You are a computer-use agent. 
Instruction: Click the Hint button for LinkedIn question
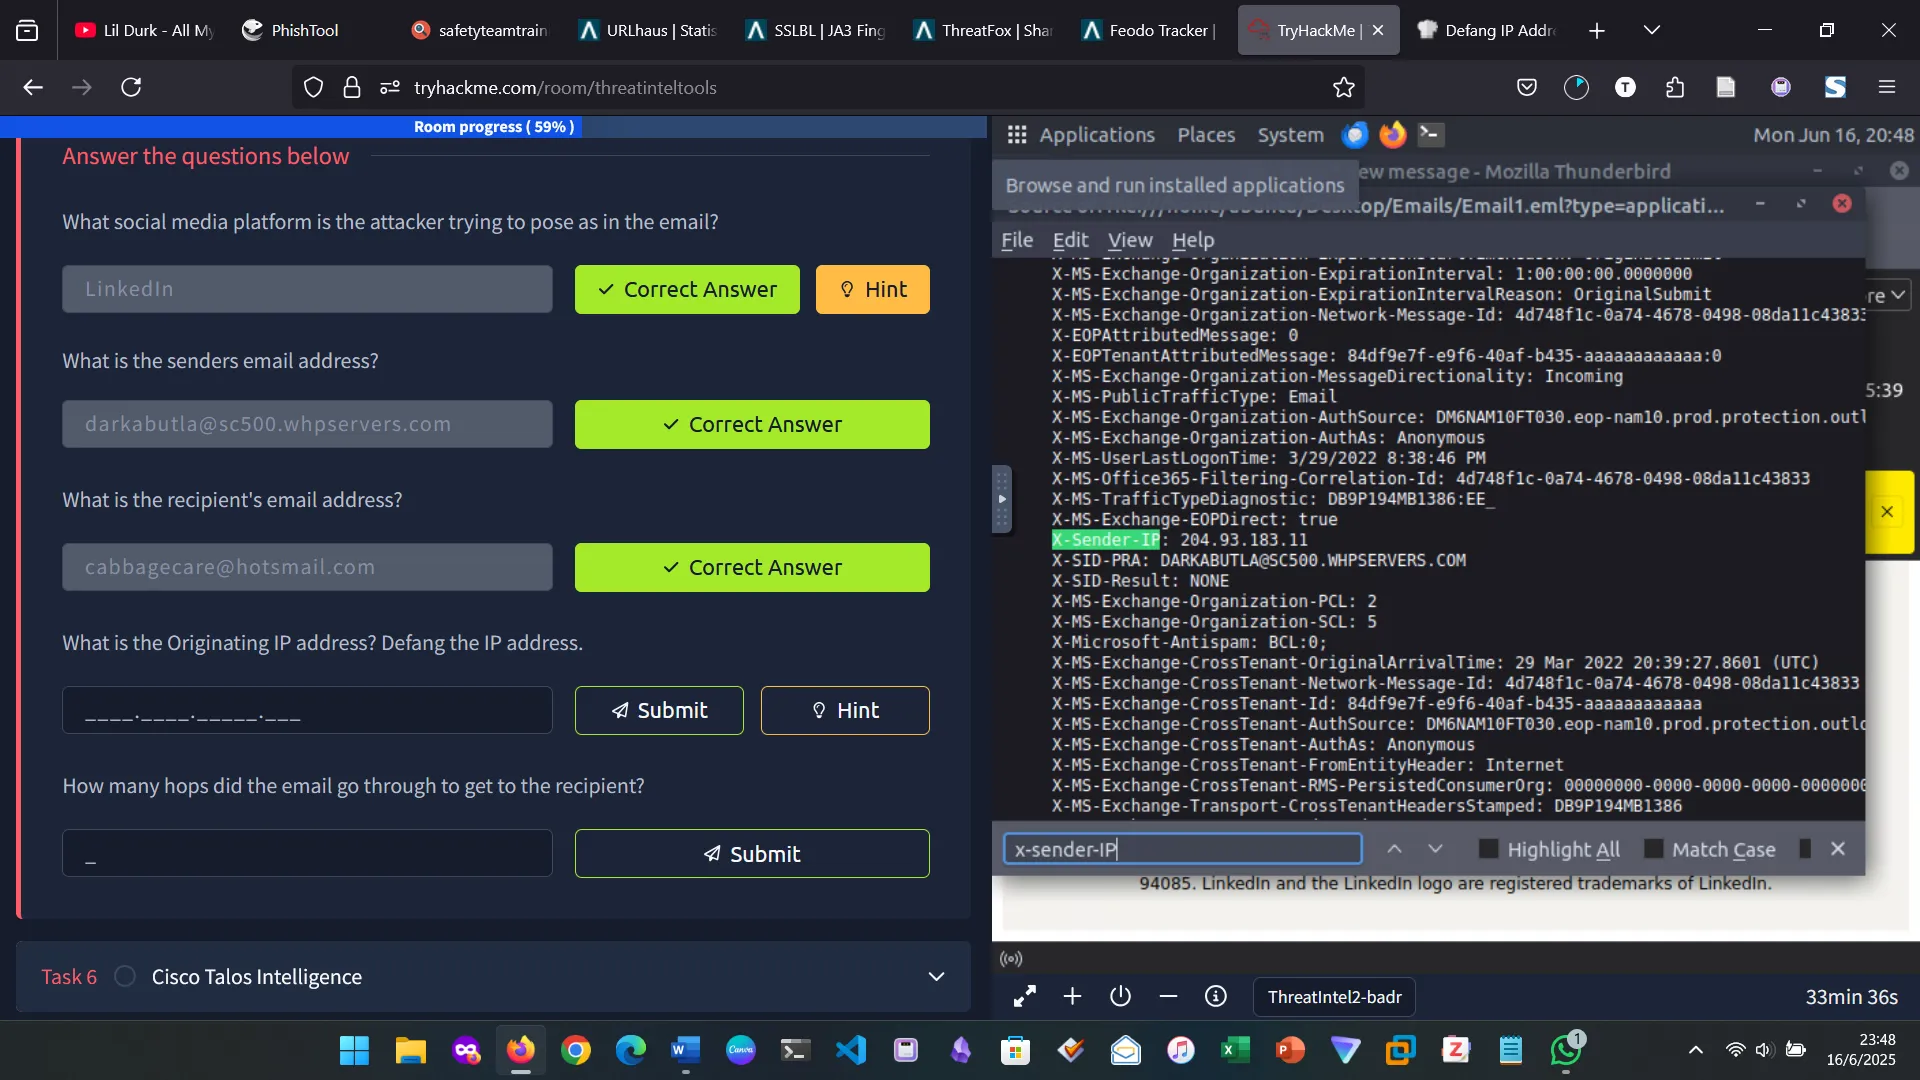pyautogui.click(x=872, y=289)
